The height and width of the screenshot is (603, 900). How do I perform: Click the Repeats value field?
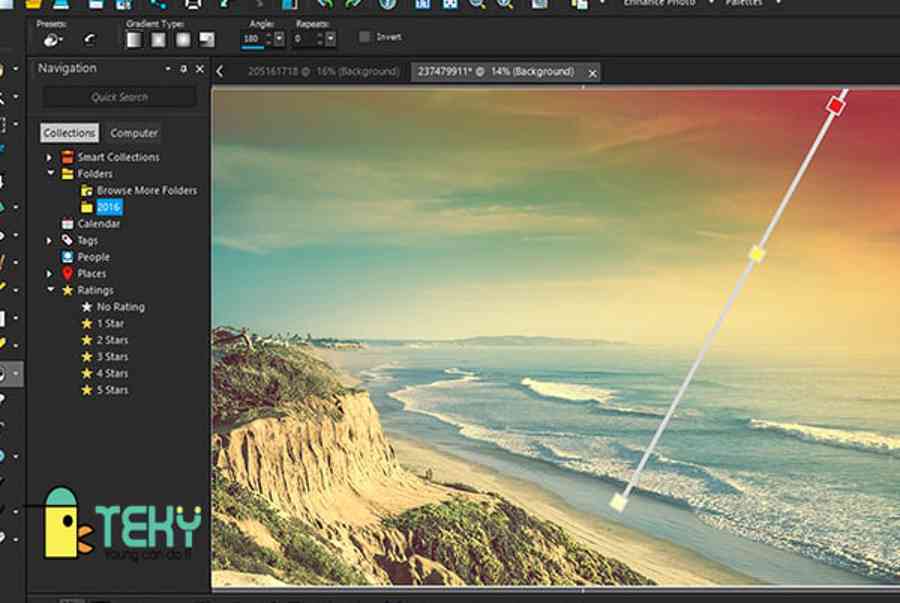[303, 39]
